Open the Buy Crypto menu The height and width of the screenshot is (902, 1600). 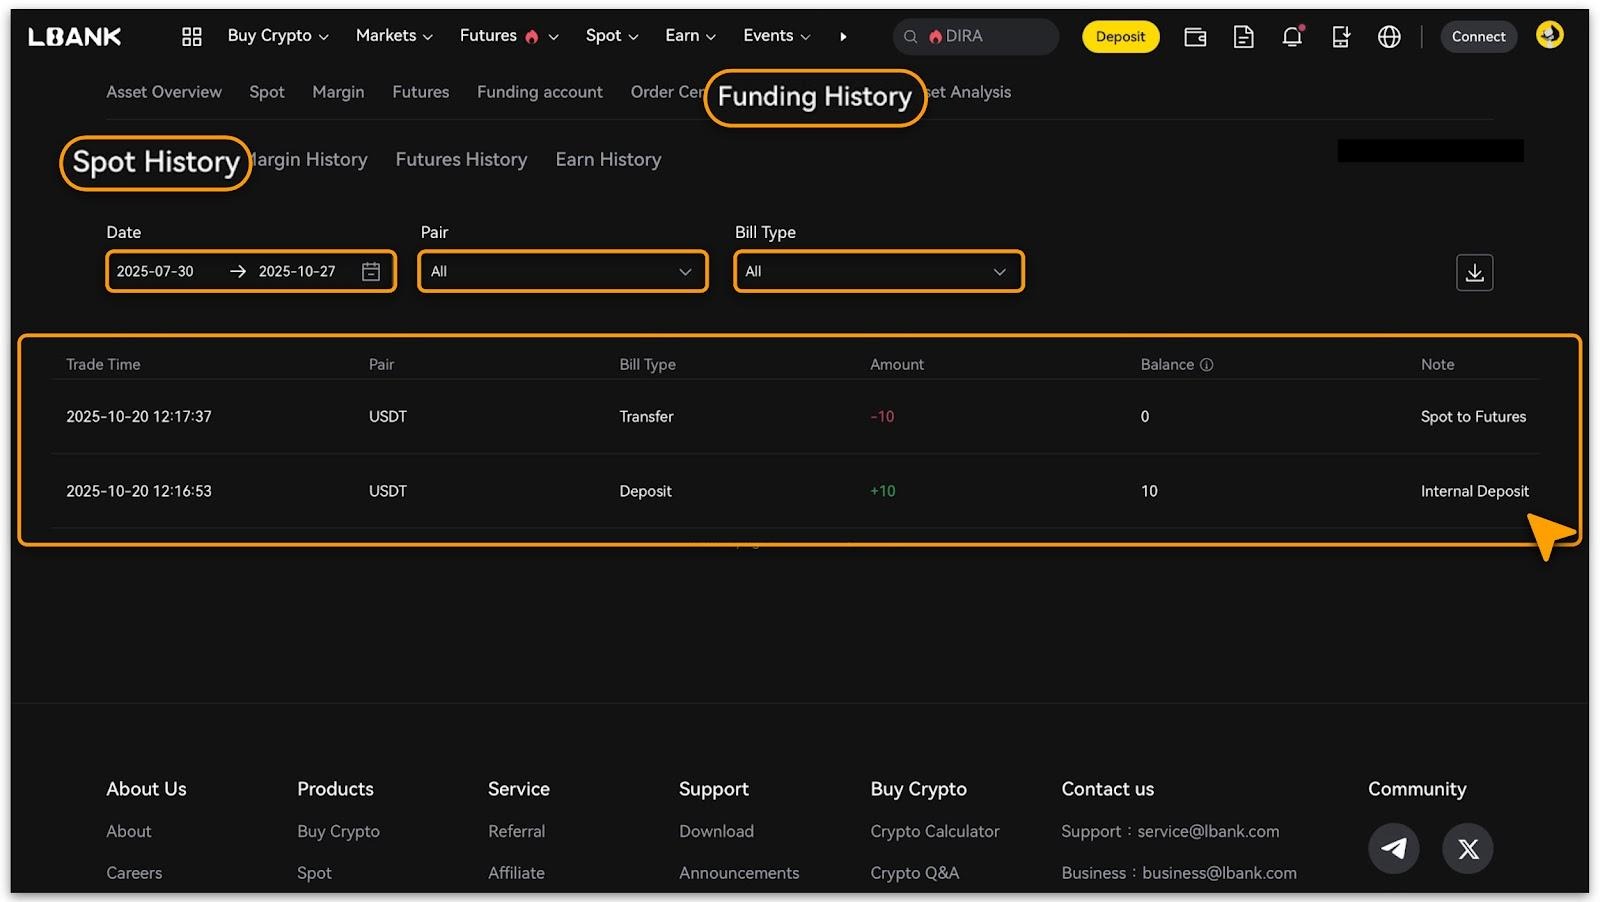tap(277, 36)
